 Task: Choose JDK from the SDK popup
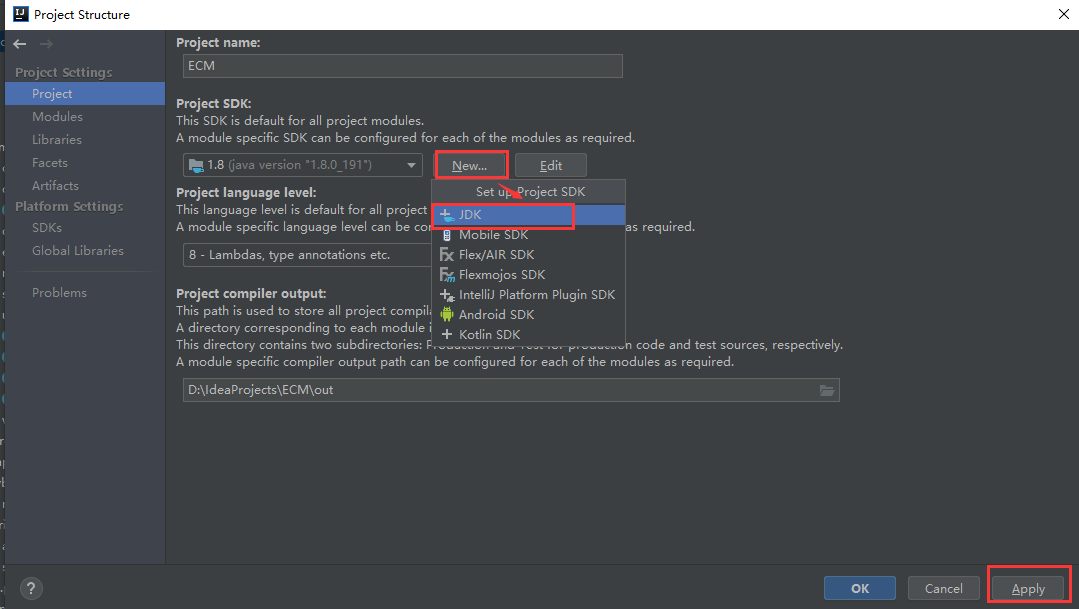pos(528,215)
